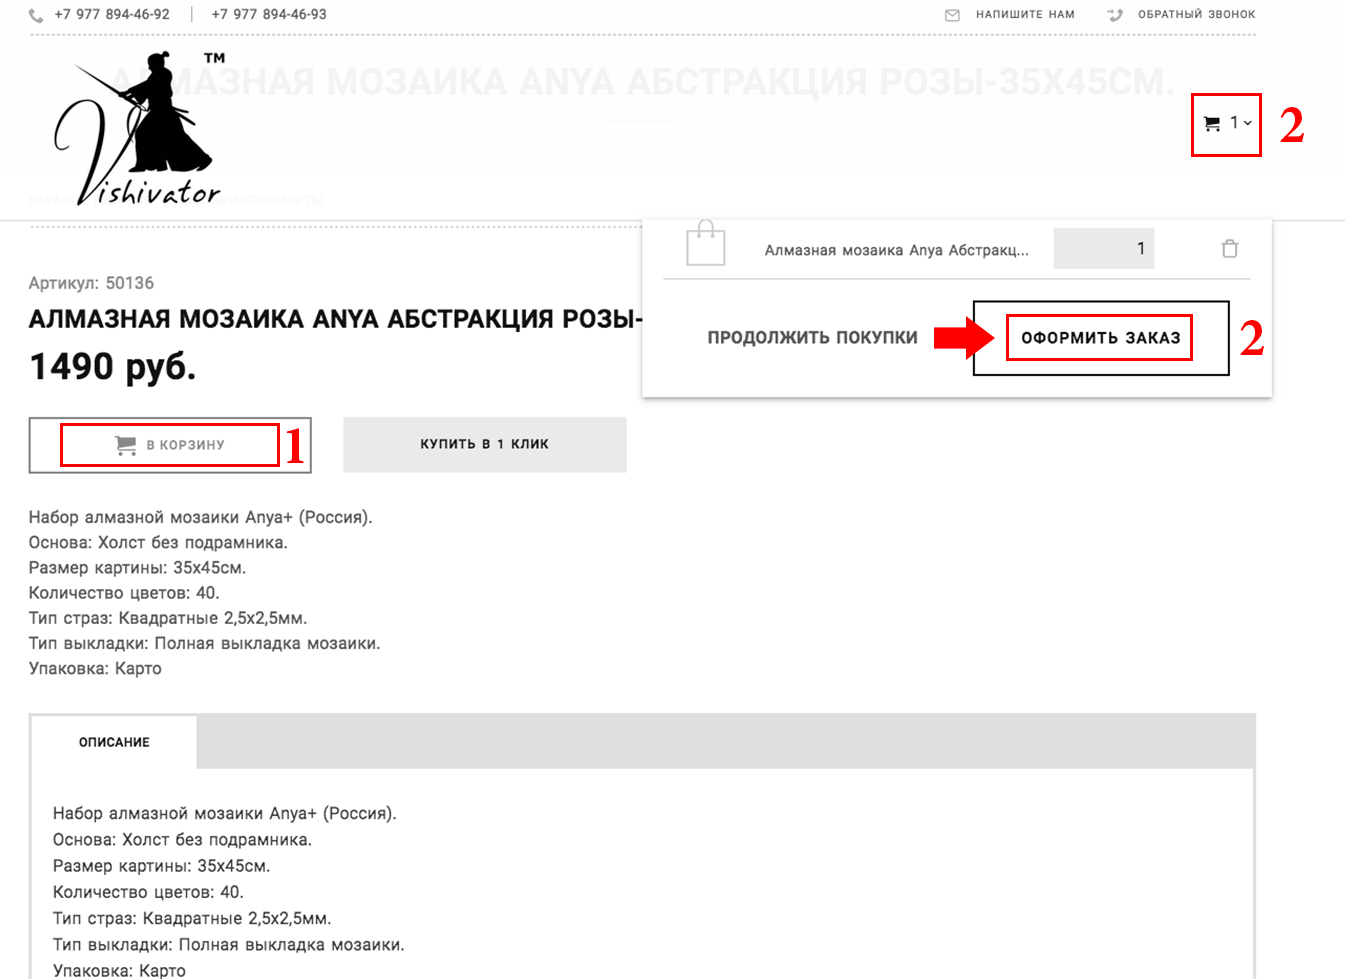Viewport: 1345px width, 979px height.
Task: Click the shopping bag thumbnail in cart
Action: tap(705, 244)
